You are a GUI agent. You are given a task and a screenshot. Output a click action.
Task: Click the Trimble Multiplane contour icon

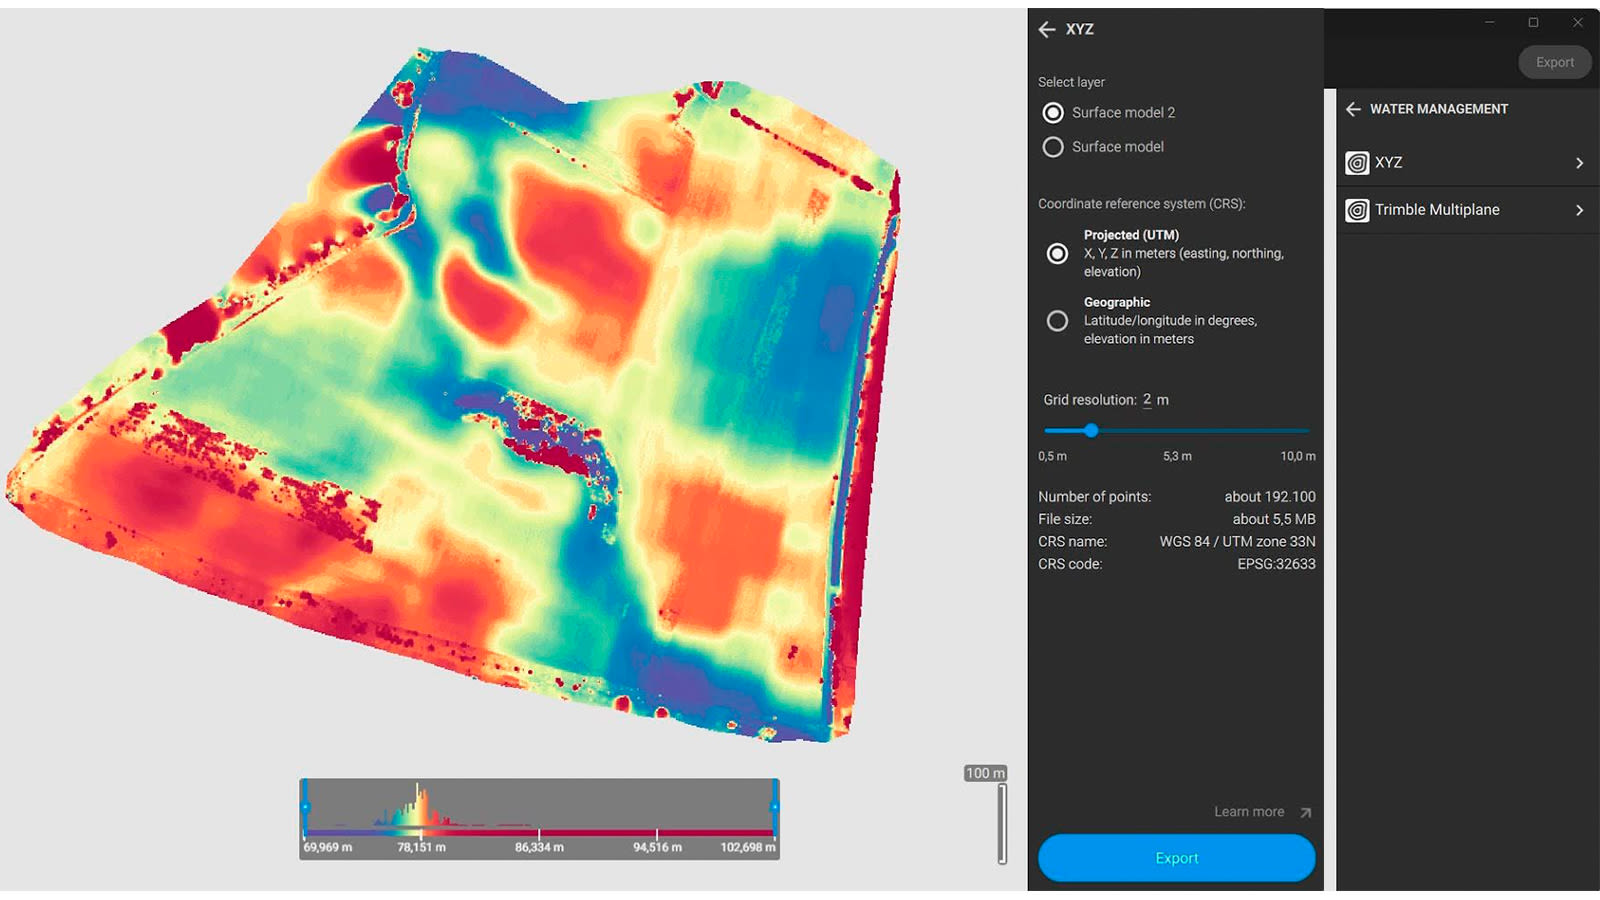1357,210
